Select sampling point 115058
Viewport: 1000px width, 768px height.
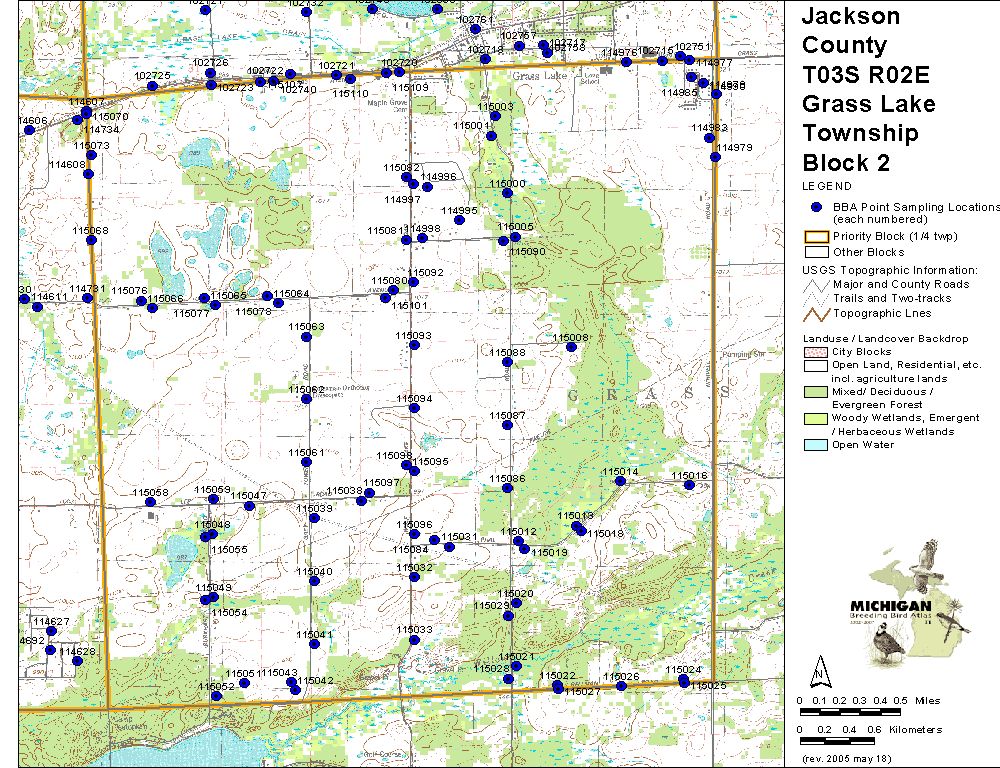pyautogui.click(x=151, y=503)
